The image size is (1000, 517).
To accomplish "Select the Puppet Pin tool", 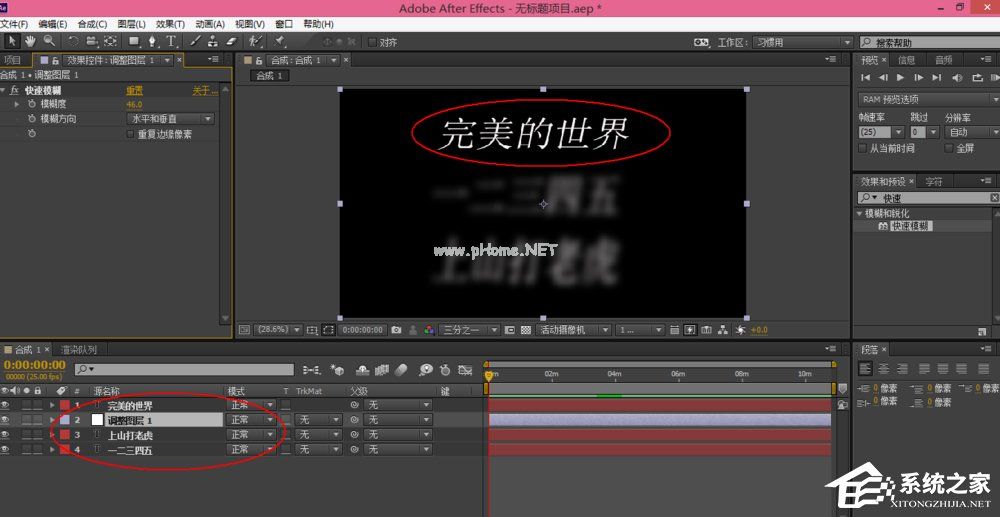I will click(279, 41).
